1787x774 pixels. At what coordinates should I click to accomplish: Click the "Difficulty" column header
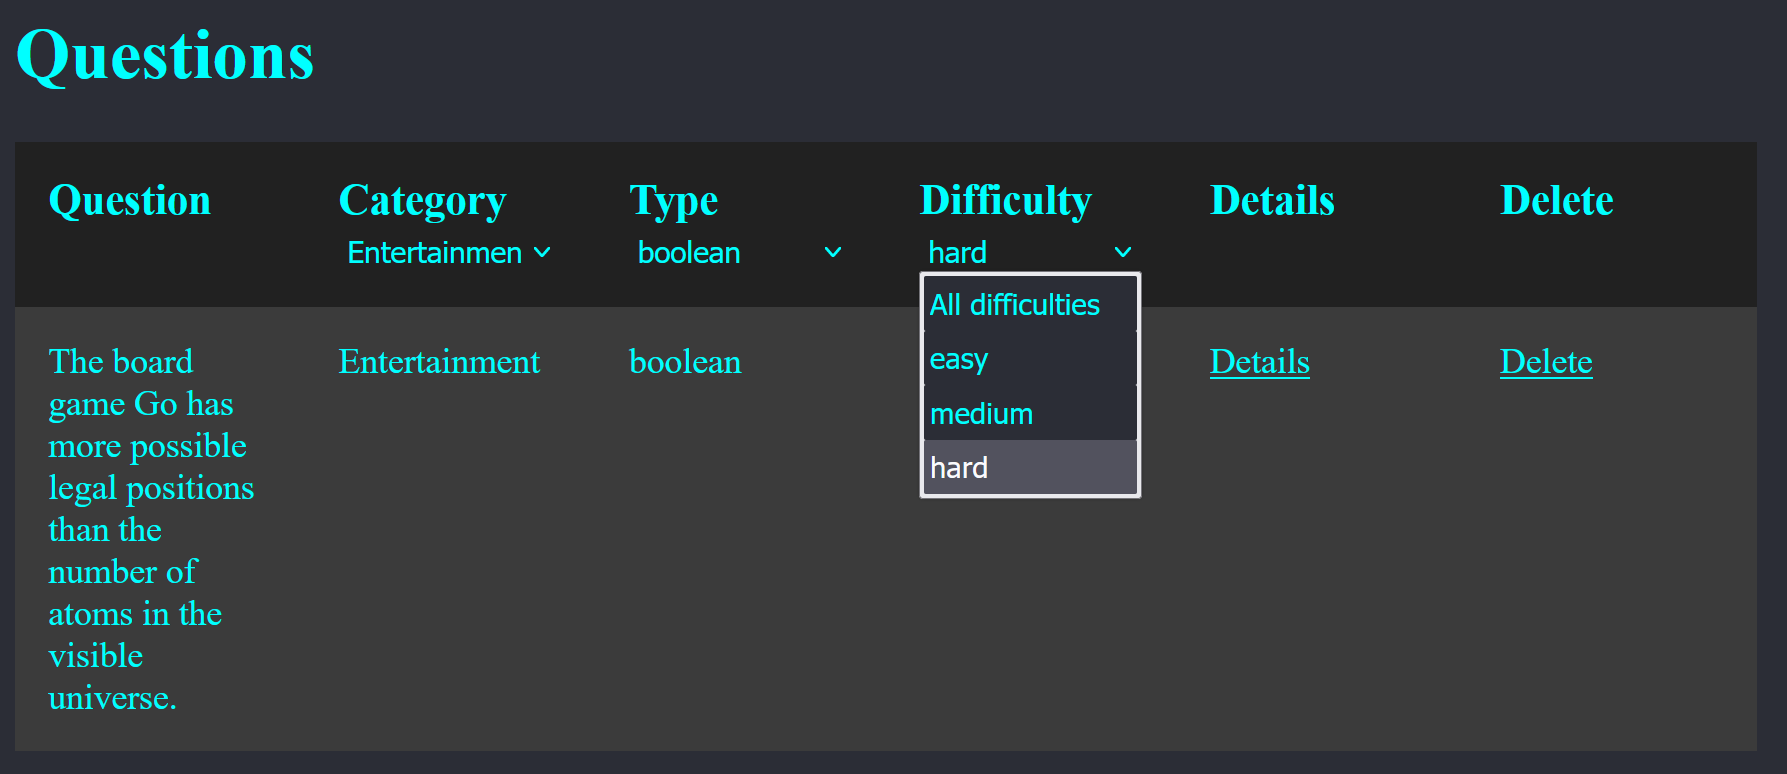[1005, 201]
